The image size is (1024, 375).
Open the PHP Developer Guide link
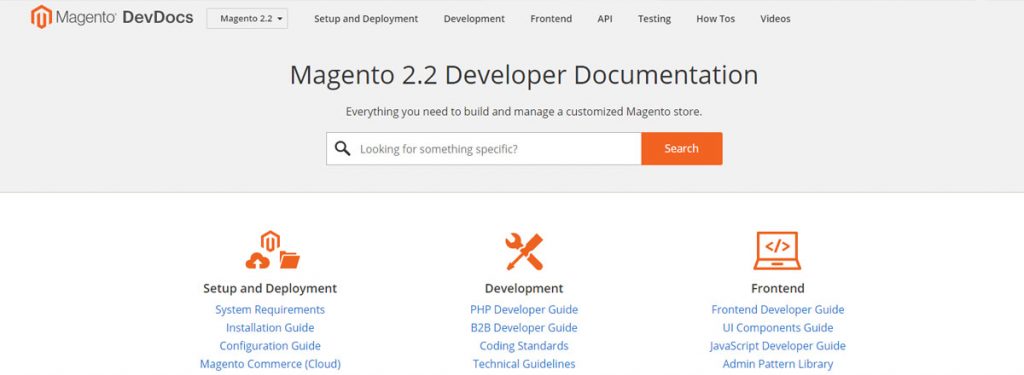pos(524,310)
